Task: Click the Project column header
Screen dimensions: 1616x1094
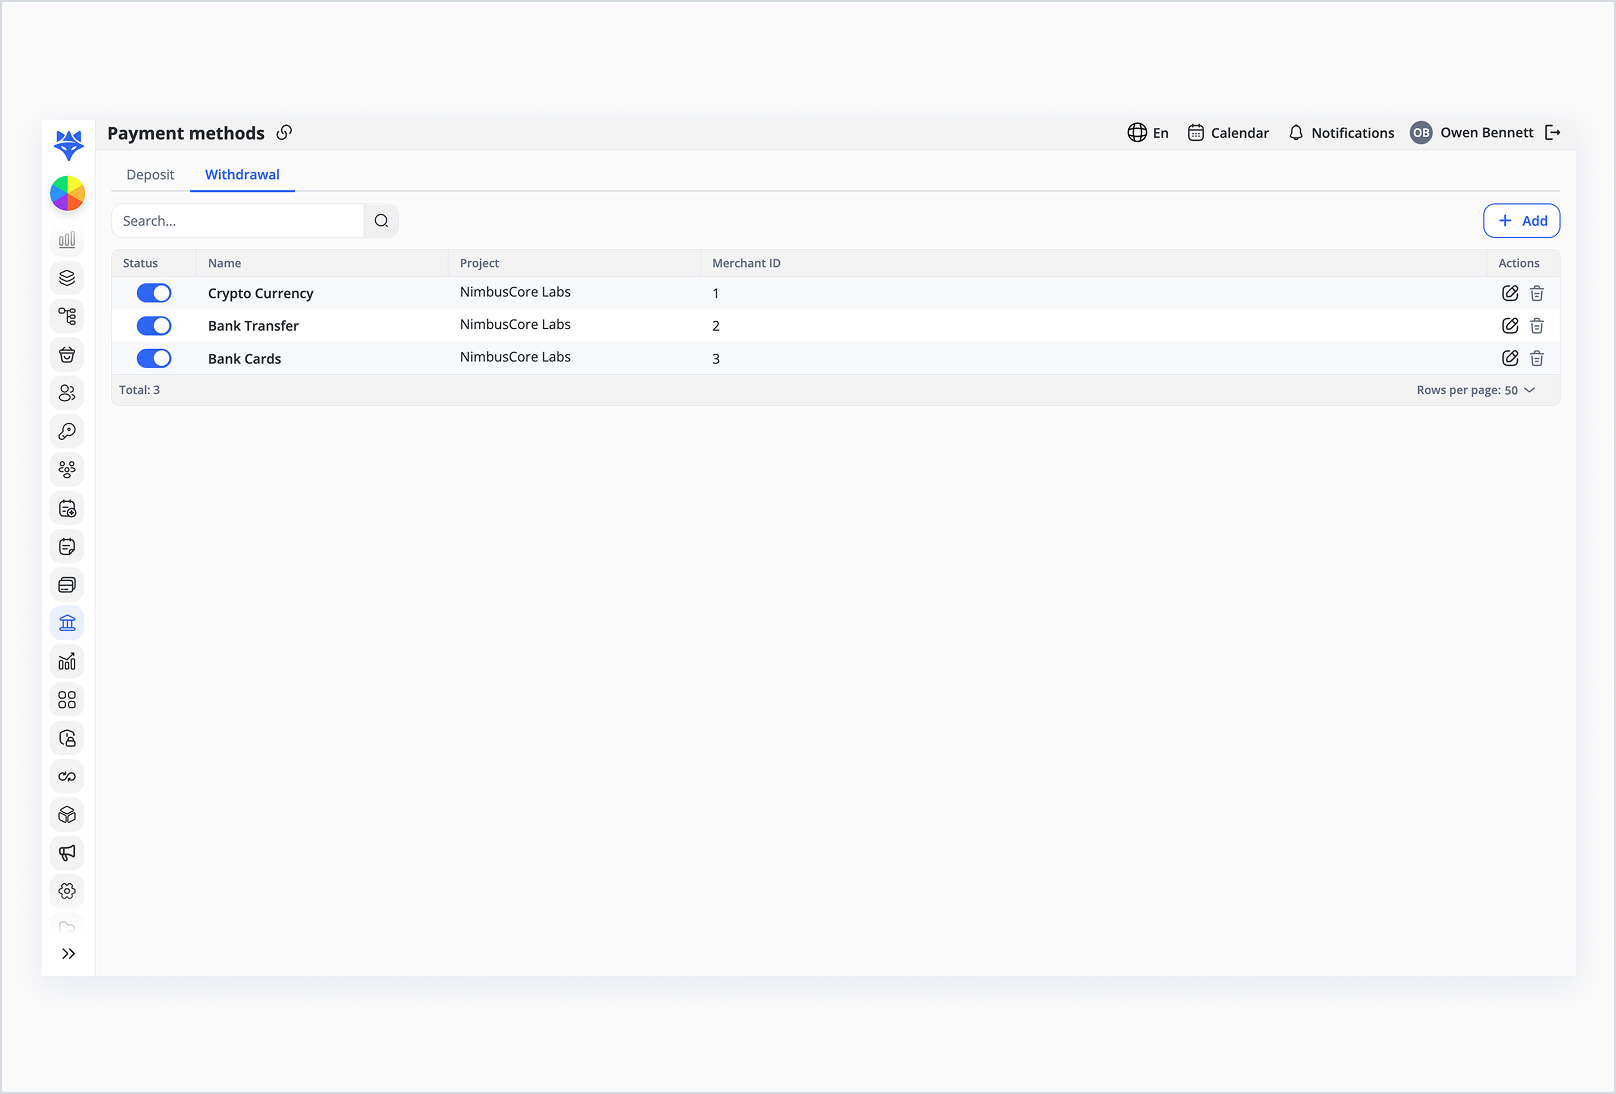Action: coord(479,263)
